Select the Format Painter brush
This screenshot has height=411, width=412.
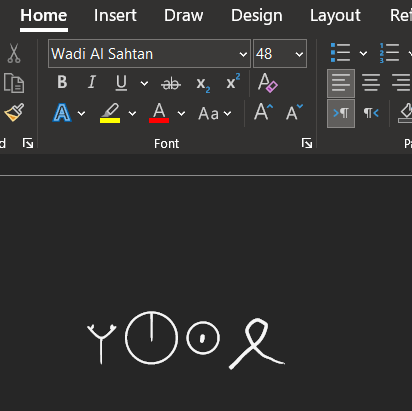click(14, 112)
